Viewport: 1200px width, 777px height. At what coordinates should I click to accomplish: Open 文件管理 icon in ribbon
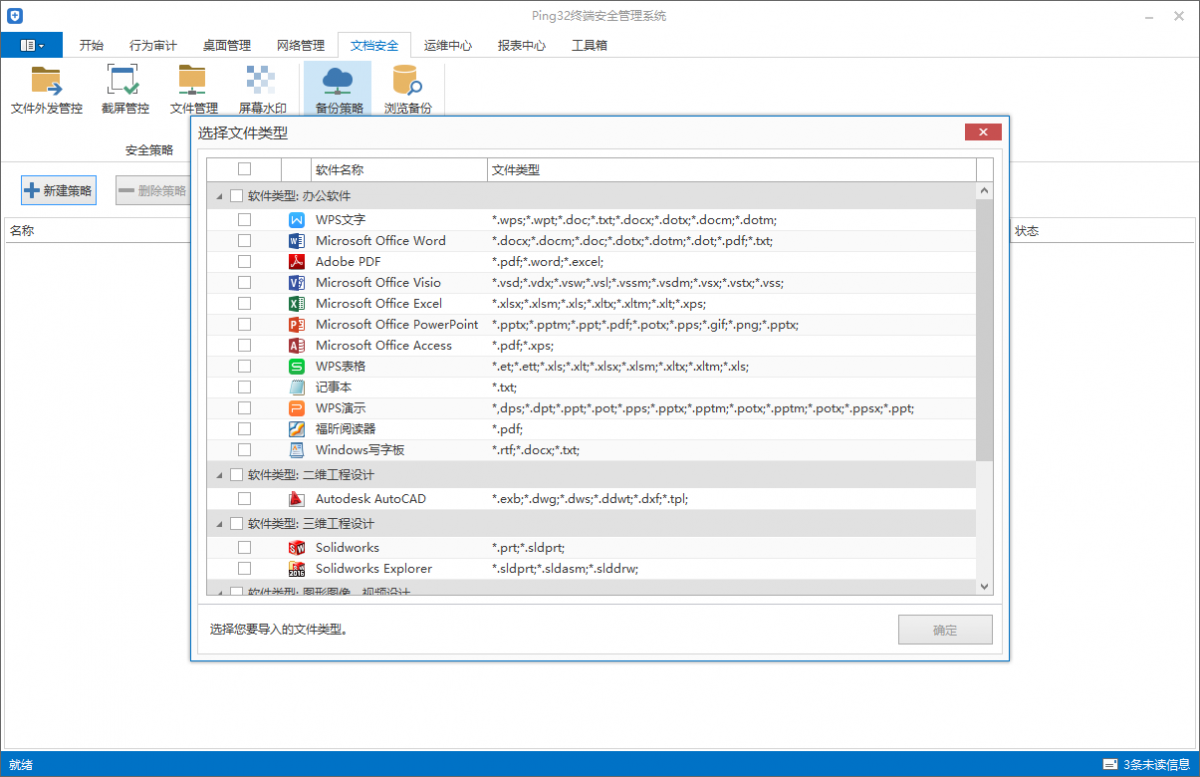192,81
